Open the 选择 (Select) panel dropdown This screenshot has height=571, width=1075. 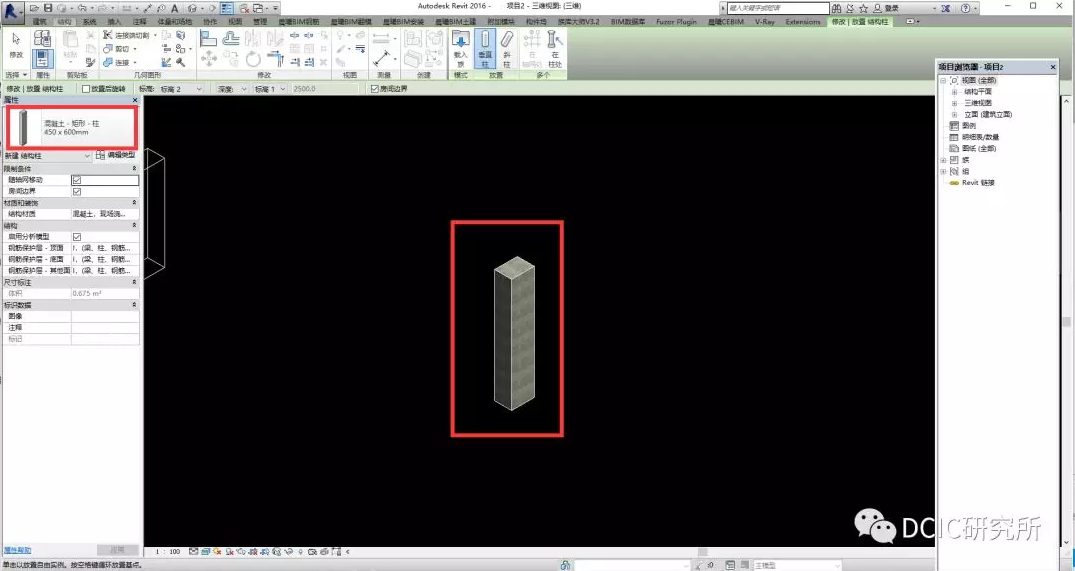tap(16, 75)
